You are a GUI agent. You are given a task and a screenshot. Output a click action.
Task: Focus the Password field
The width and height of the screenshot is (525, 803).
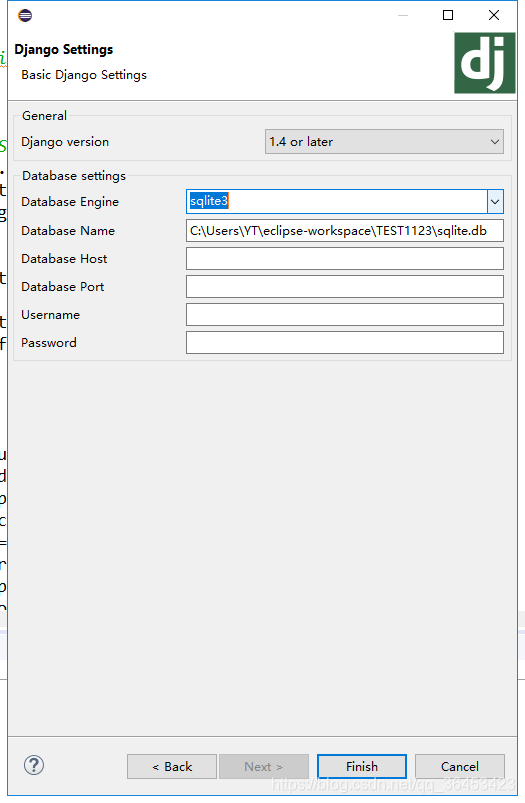(x=345, y=343)
